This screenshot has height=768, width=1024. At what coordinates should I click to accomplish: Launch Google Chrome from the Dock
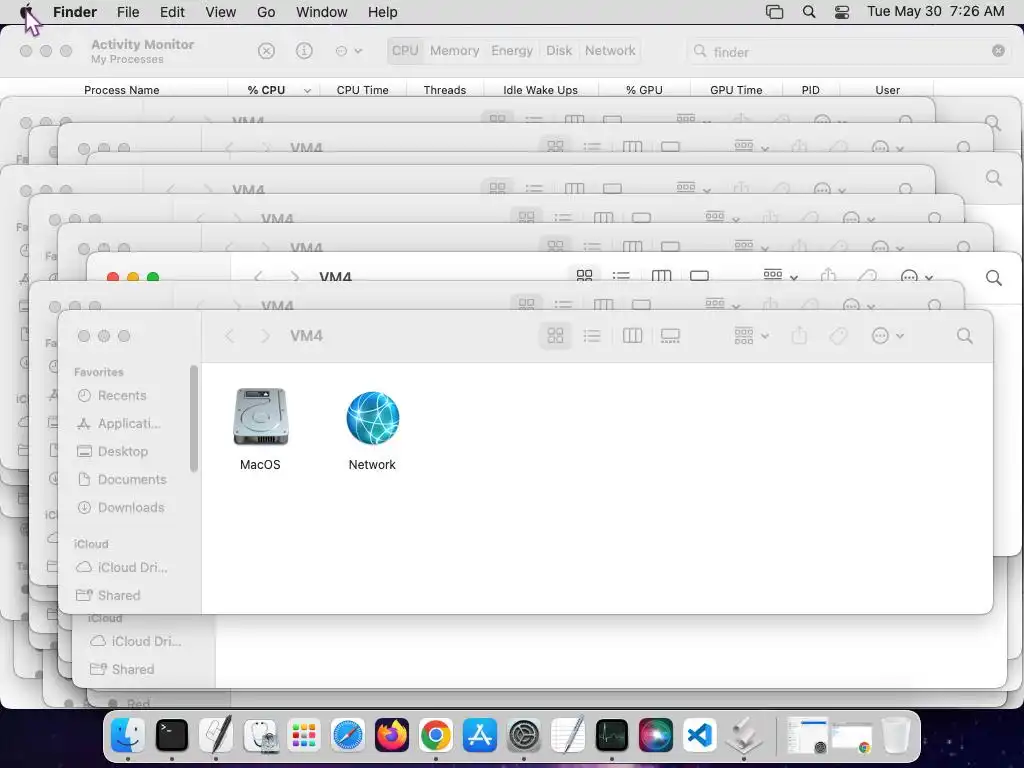(436, 735)
